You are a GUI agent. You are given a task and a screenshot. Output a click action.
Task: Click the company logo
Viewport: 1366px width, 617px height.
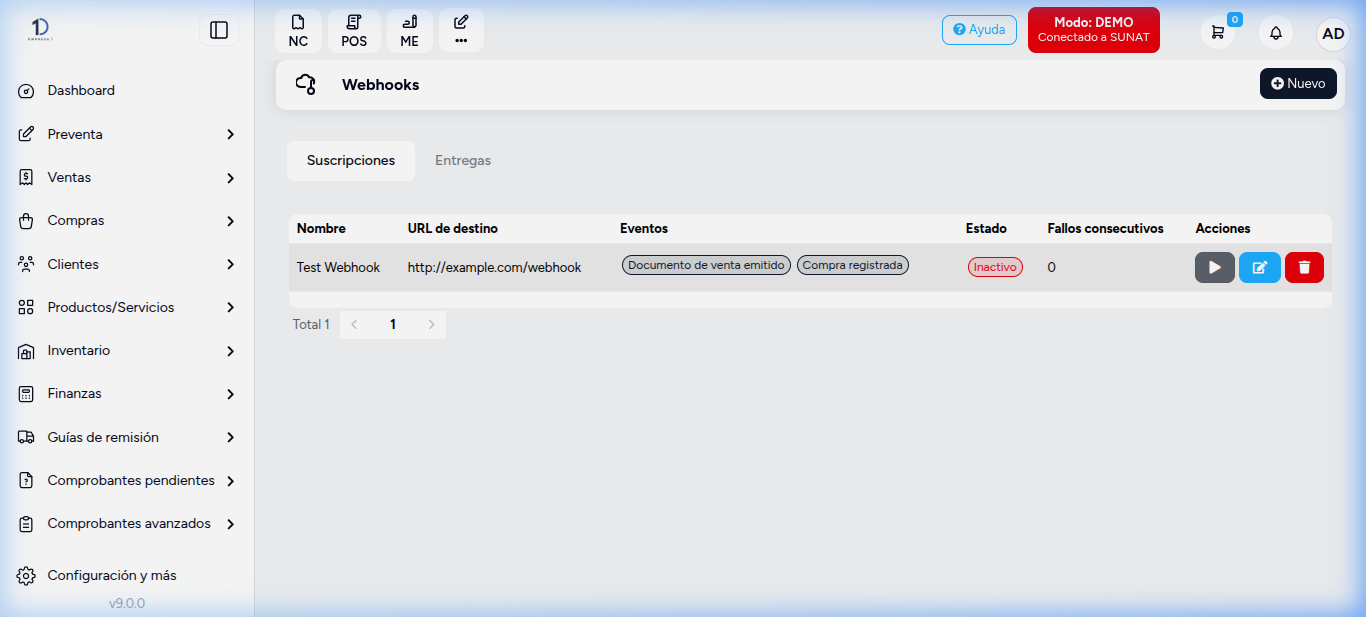[41, 30]
